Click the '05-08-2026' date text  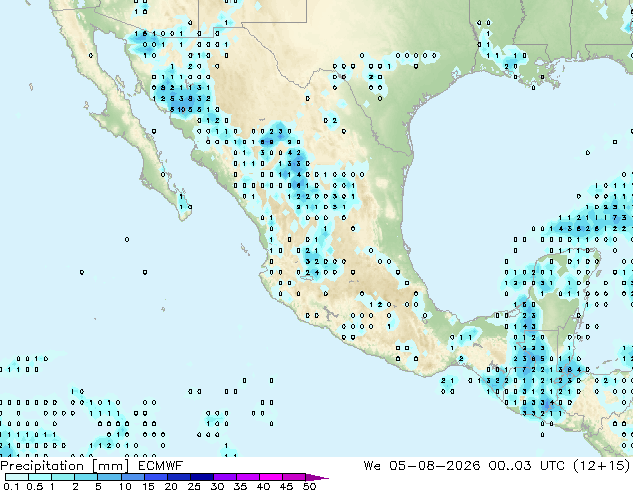435,466
